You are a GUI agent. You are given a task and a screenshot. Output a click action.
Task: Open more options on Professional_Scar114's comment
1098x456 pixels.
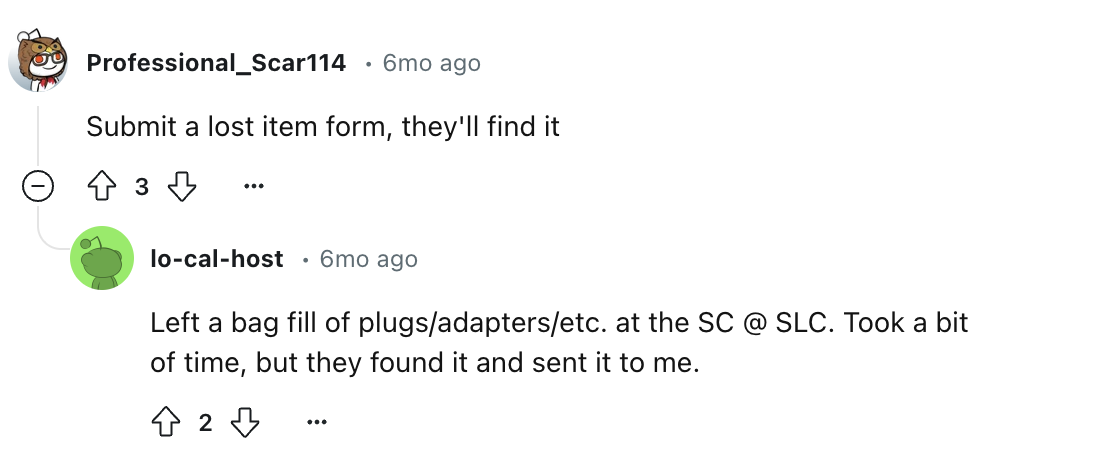click(x=253, y=186)
